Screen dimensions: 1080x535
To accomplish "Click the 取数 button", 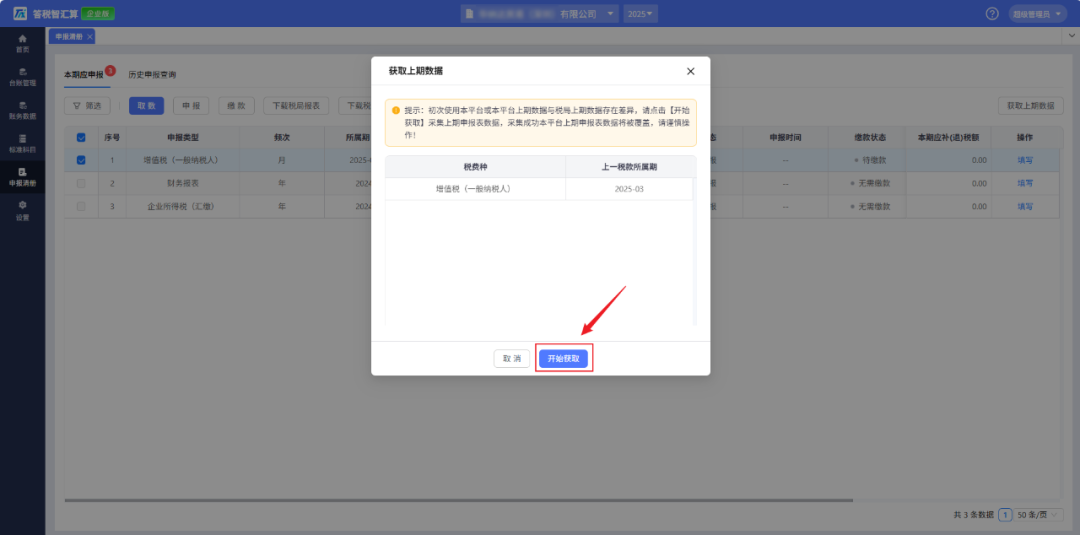I will pyautogui.click(x=146, y=106).
